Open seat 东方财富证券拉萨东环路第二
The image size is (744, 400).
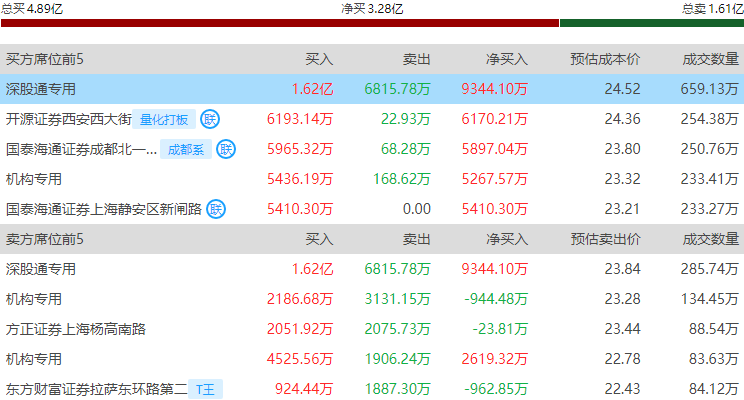[96, 389]
